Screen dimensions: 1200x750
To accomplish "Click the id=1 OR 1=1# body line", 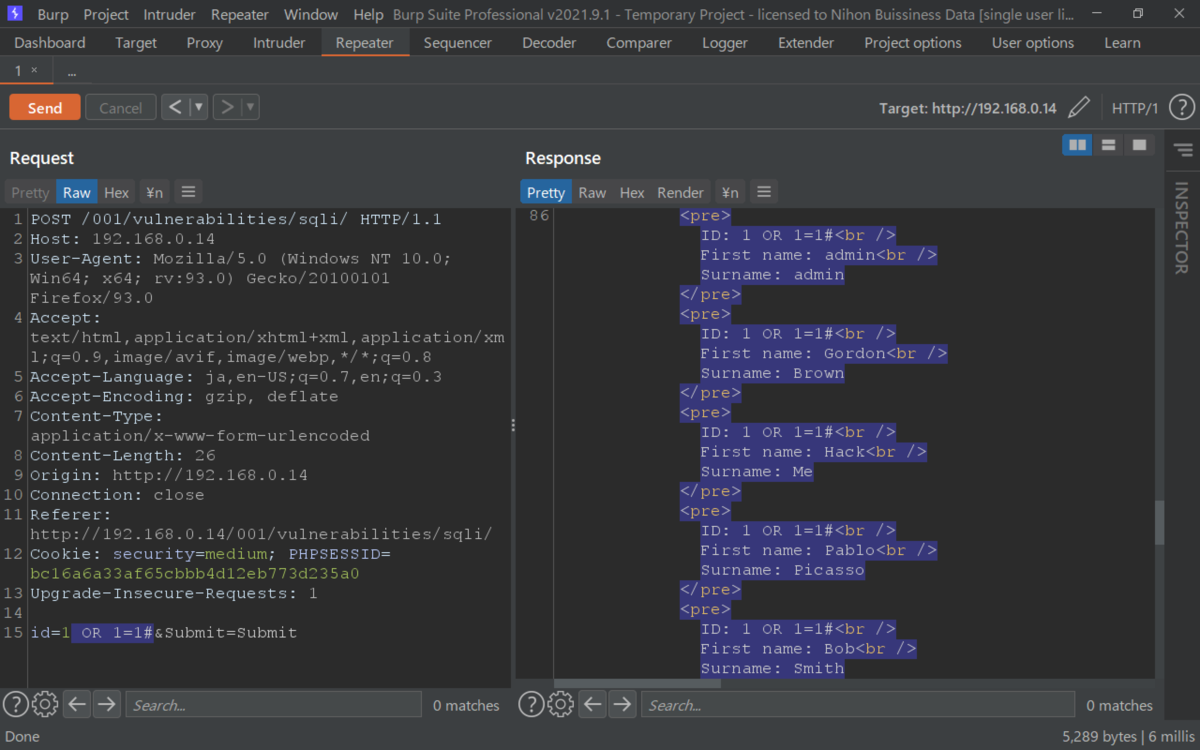I will [x=164, y=632].
